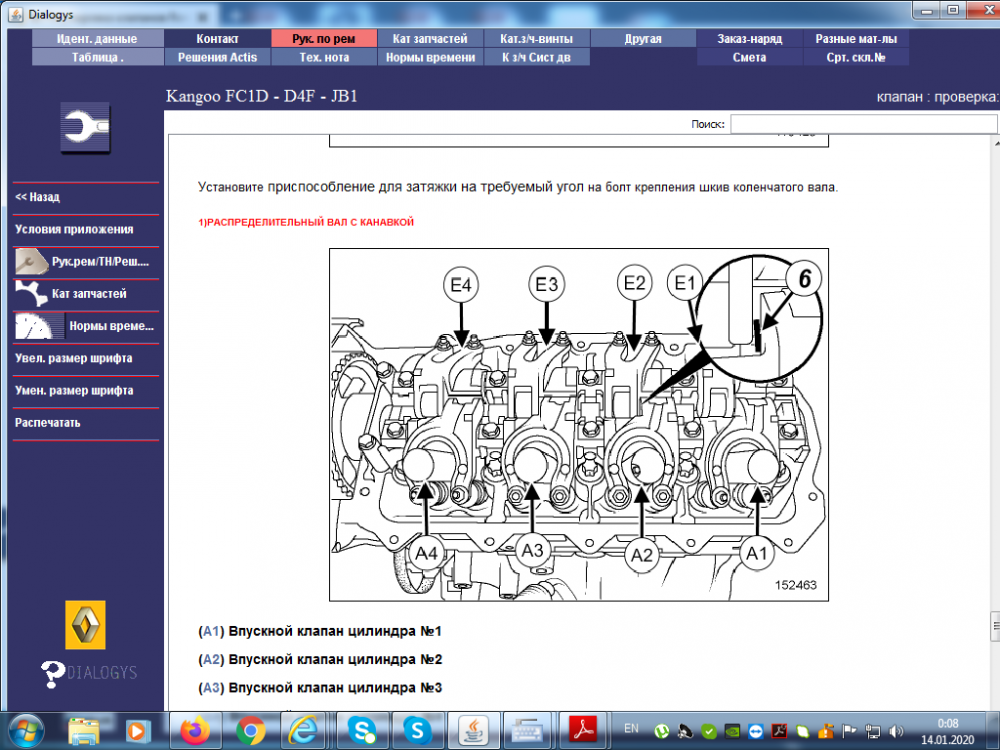Open the Контакт tab

(217, 38)
